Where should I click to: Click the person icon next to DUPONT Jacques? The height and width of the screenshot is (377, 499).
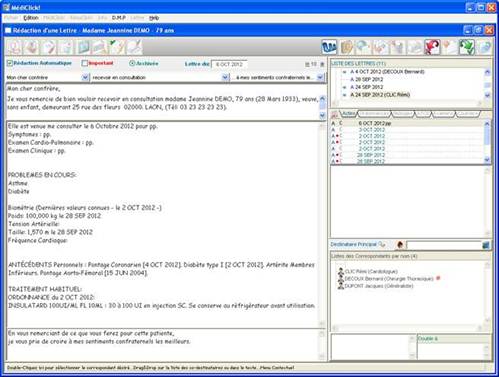click(341, 286)
